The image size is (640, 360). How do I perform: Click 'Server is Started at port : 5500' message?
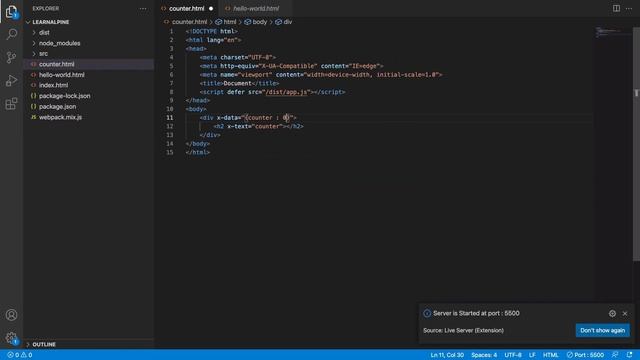tap(476, 313)
